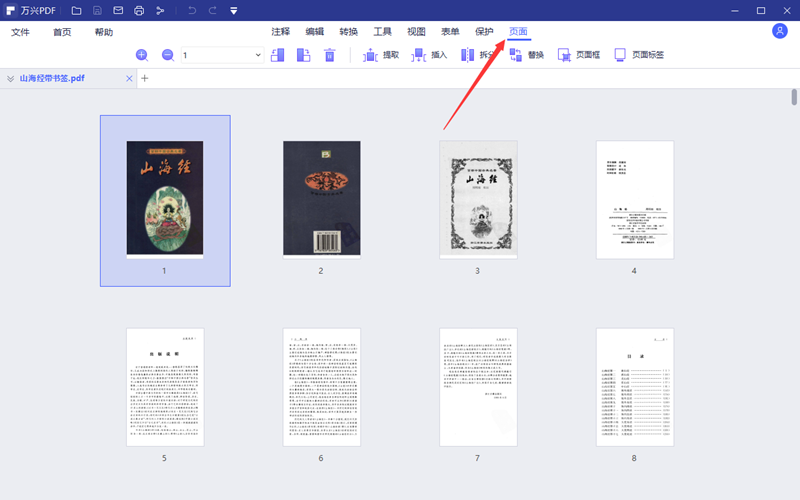
Task: Click the 页面标签 page label button
Action: point(638,55)
